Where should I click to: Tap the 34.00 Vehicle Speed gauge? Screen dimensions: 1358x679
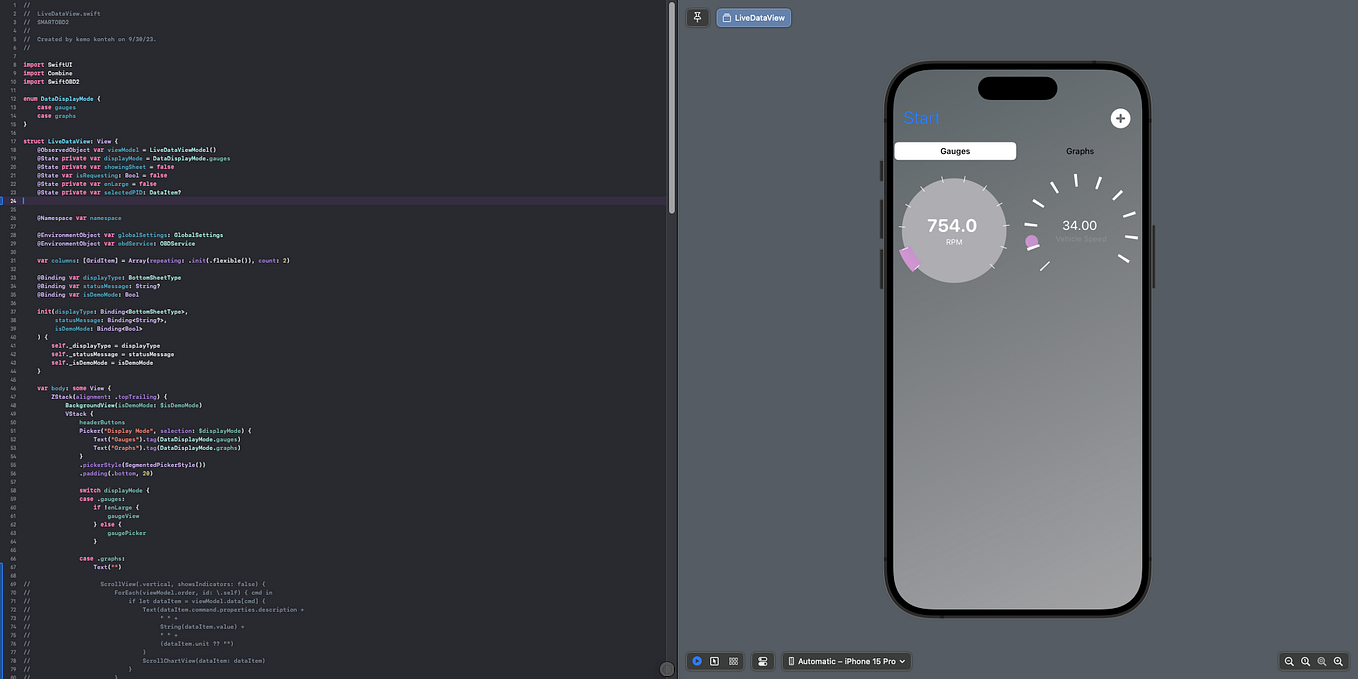pyautogui.click(x=1079, y=230)
